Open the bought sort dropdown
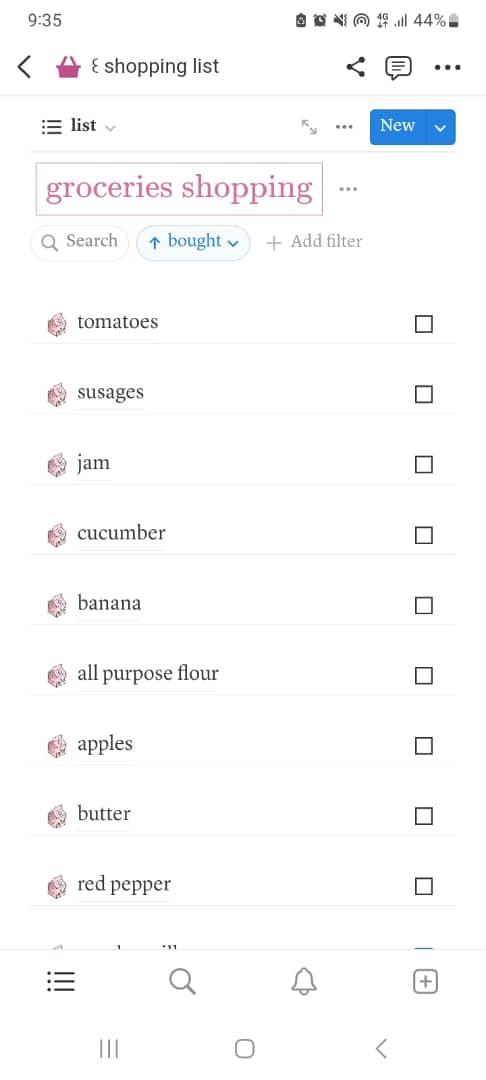The image size is (486, 1080). point(193,242)
